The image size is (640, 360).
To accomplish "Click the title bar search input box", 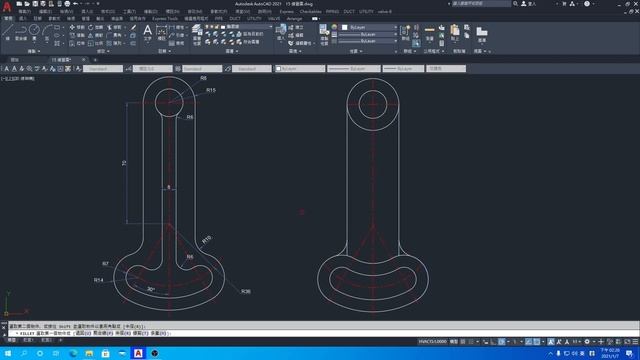I will tap(481, 4).
